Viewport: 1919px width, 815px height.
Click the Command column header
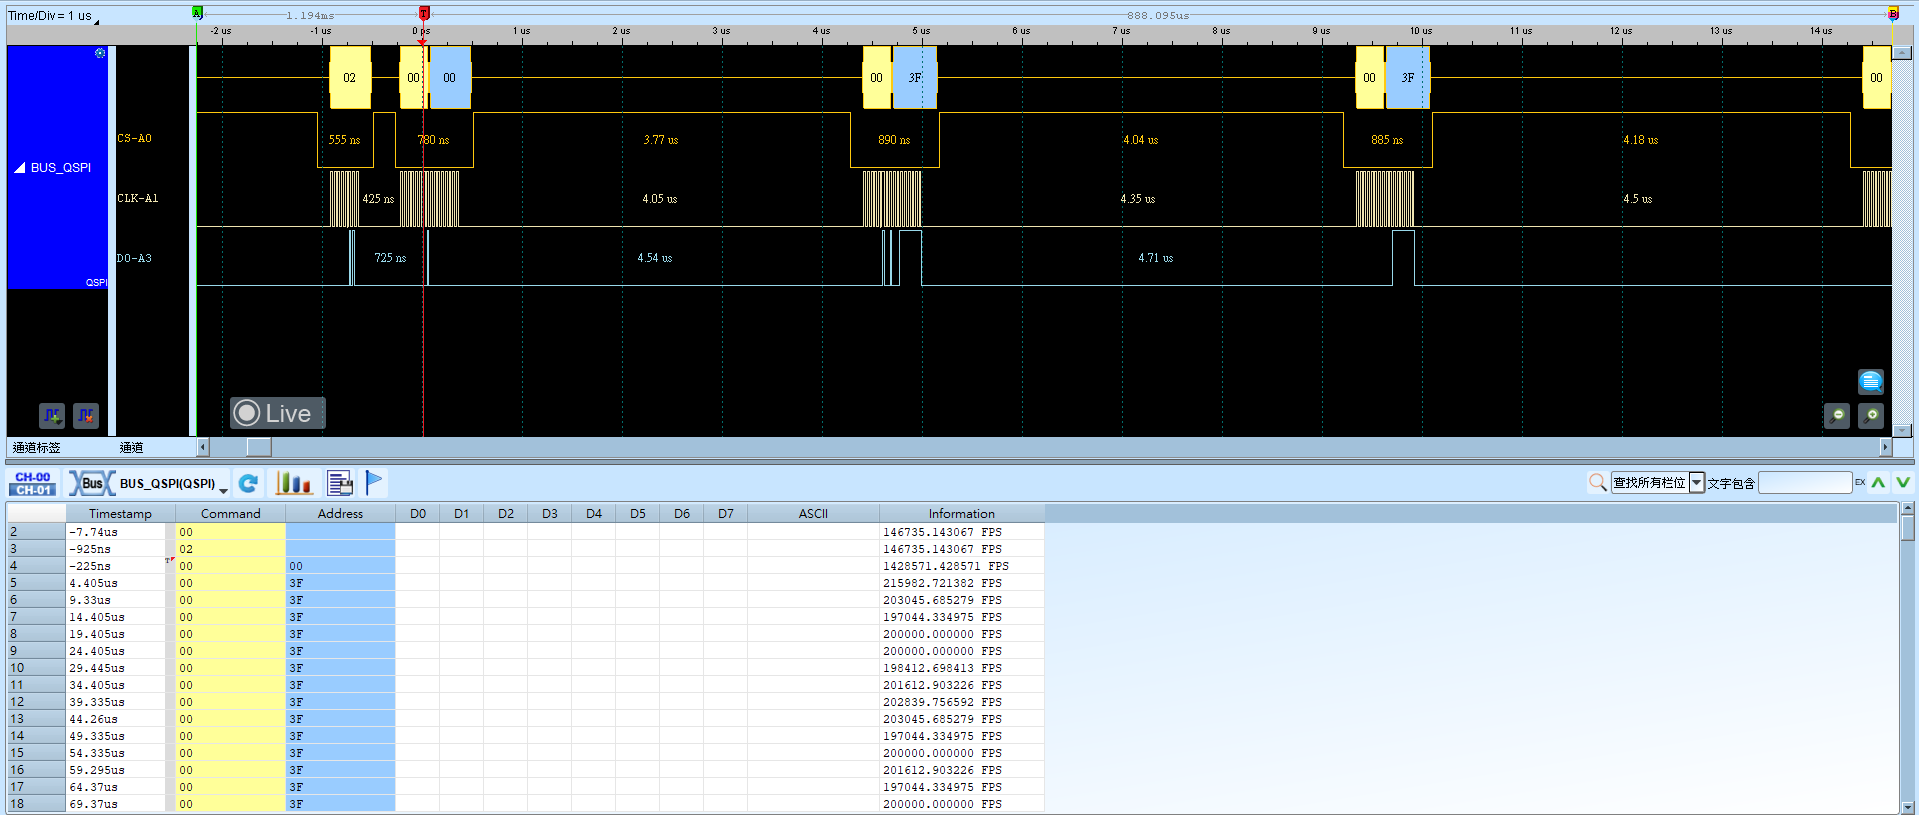[x=230, y=514]
